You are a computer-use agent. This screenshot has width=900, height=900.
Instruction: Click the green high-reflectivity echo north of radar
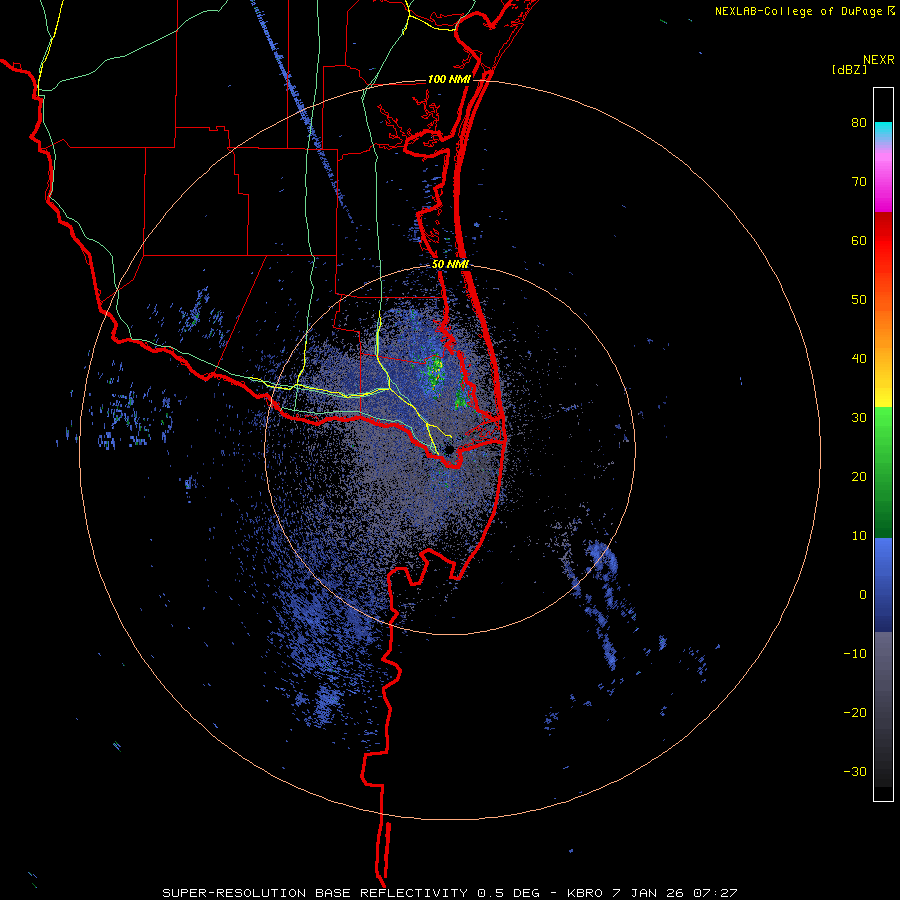point(435,370)
